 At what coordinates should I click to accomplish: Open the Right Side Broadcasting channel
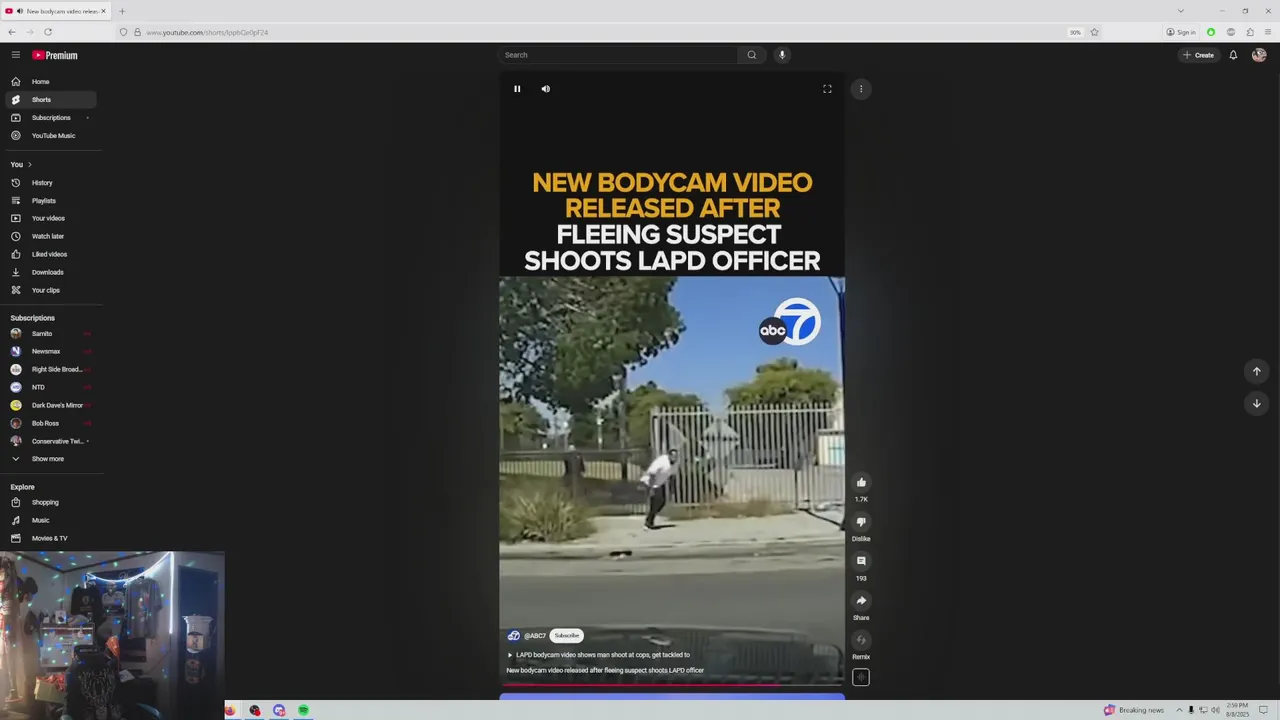(x=50, y=369)
